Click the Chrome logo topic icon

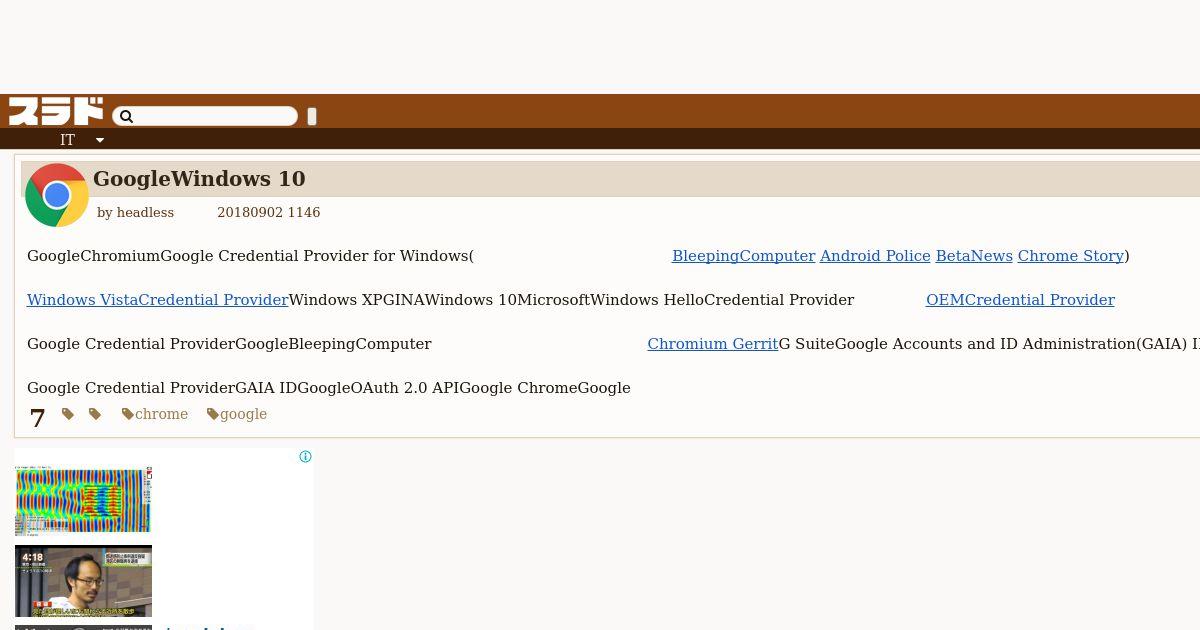tap(57, 195)
